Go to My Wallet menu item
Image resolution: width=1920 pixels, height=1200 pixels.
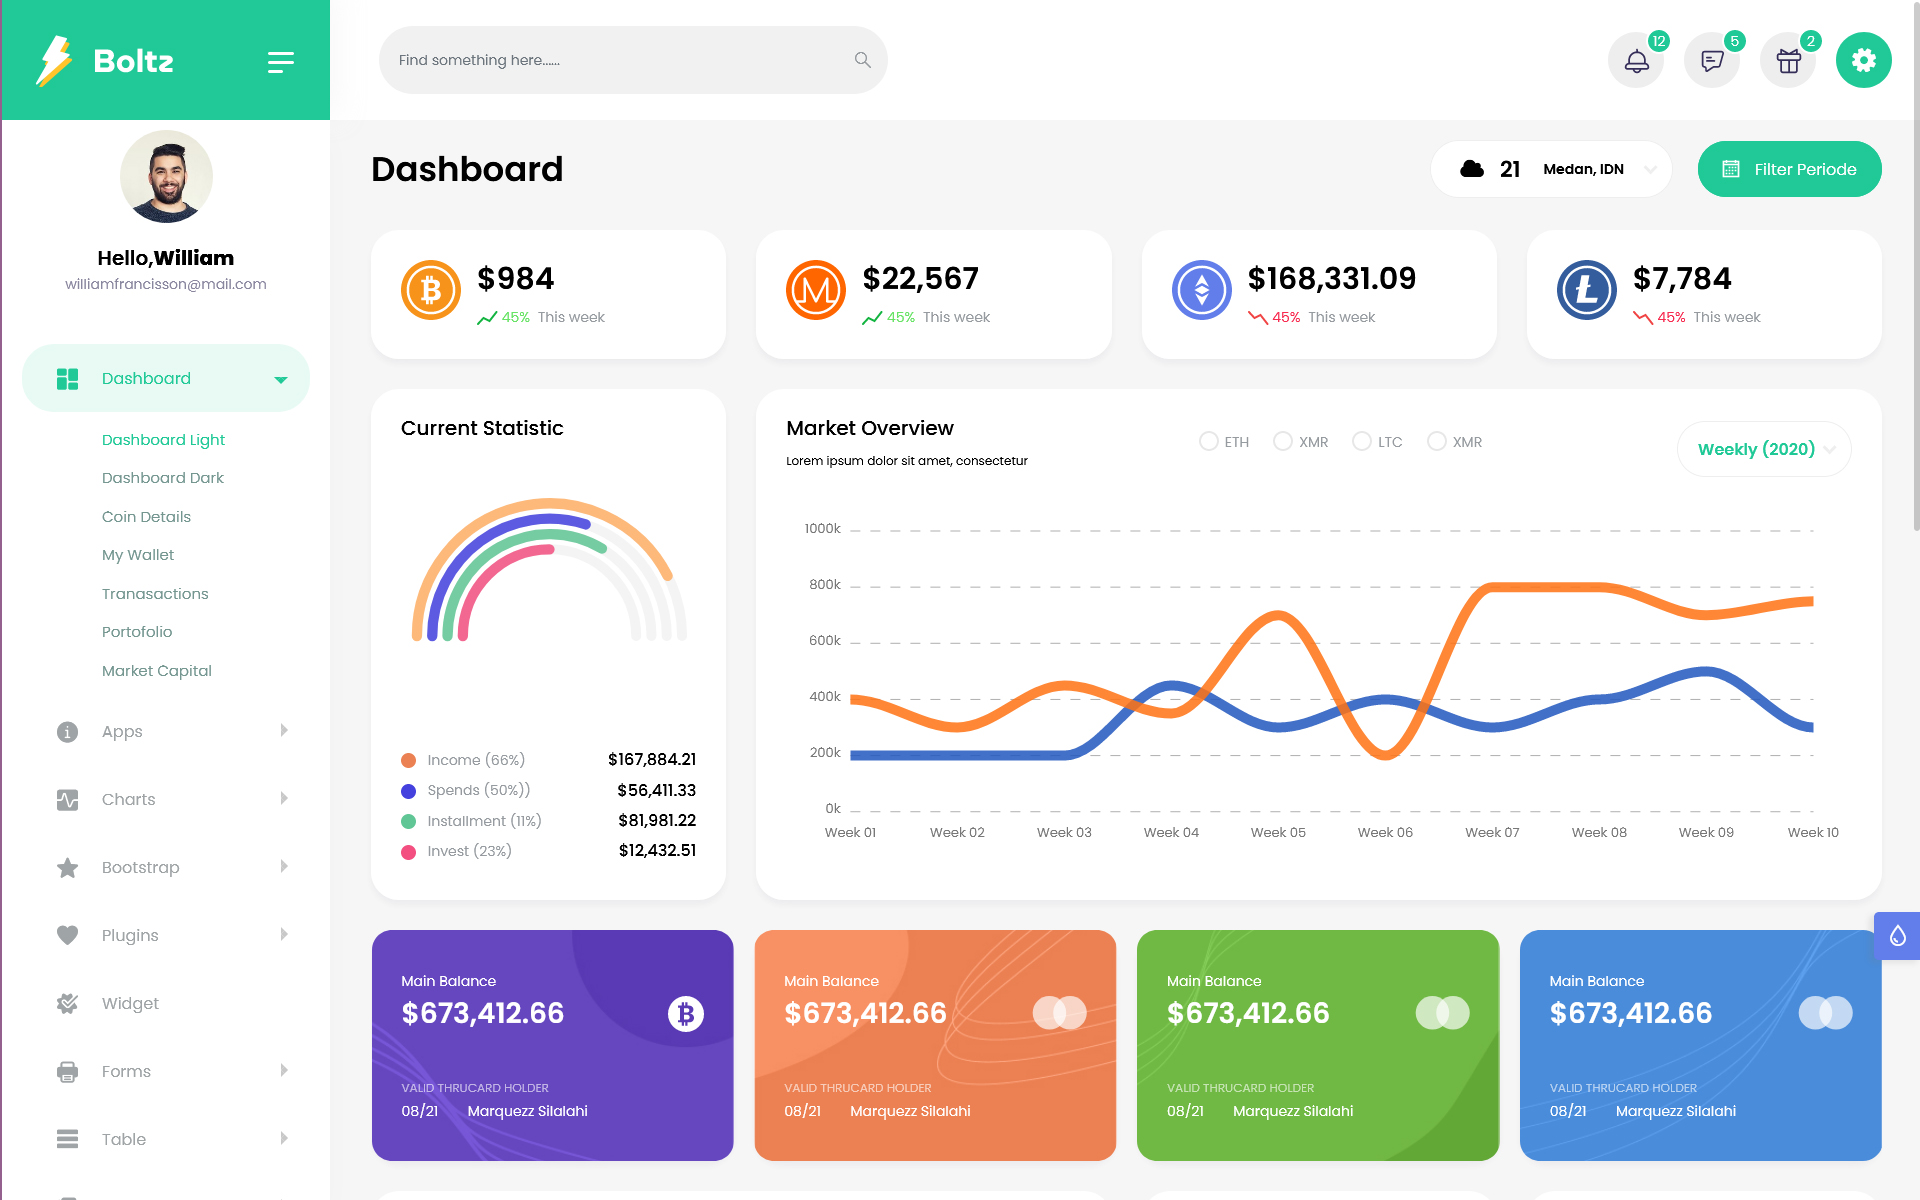click(x=138, y=555)
